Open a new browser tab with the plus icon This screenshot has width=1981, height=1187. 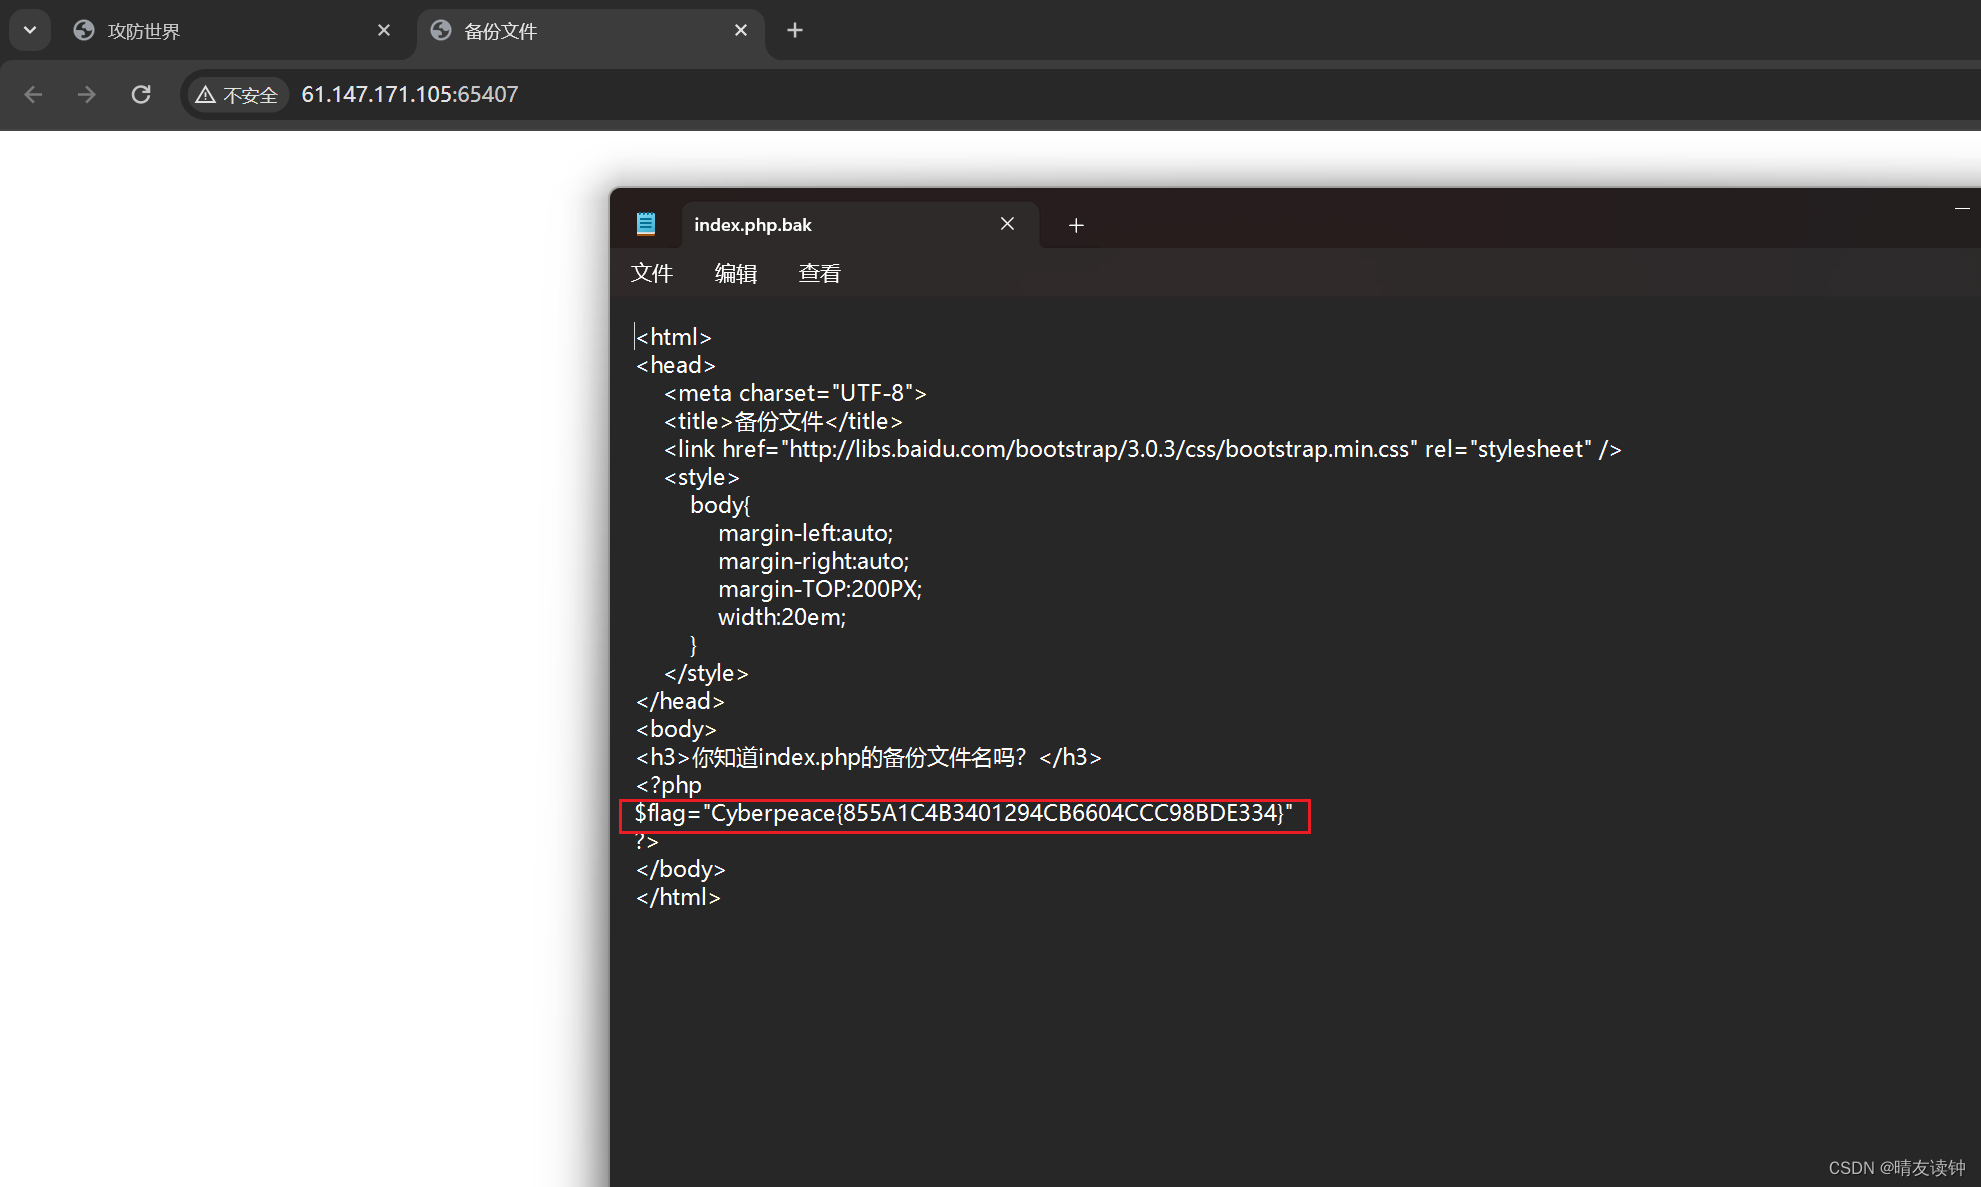pos(794,30)
